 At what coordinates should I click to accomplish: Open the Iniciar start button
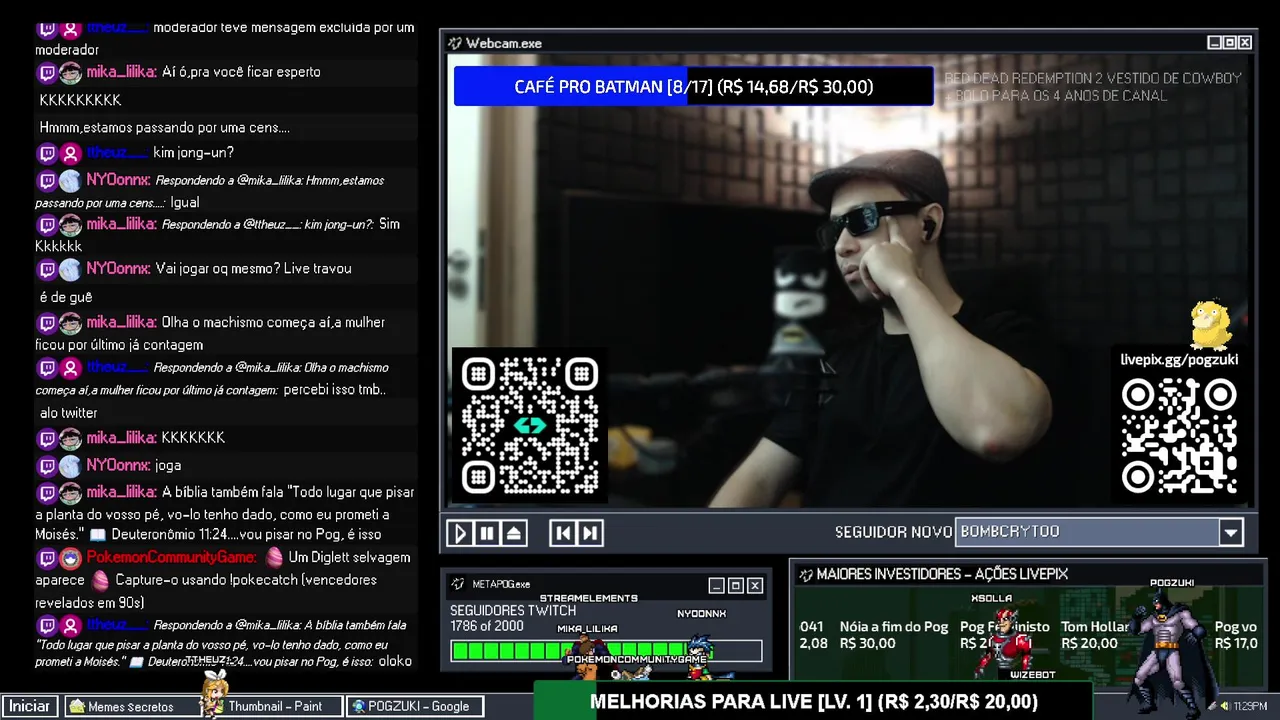pyautogui.click(x=29, y=706)
